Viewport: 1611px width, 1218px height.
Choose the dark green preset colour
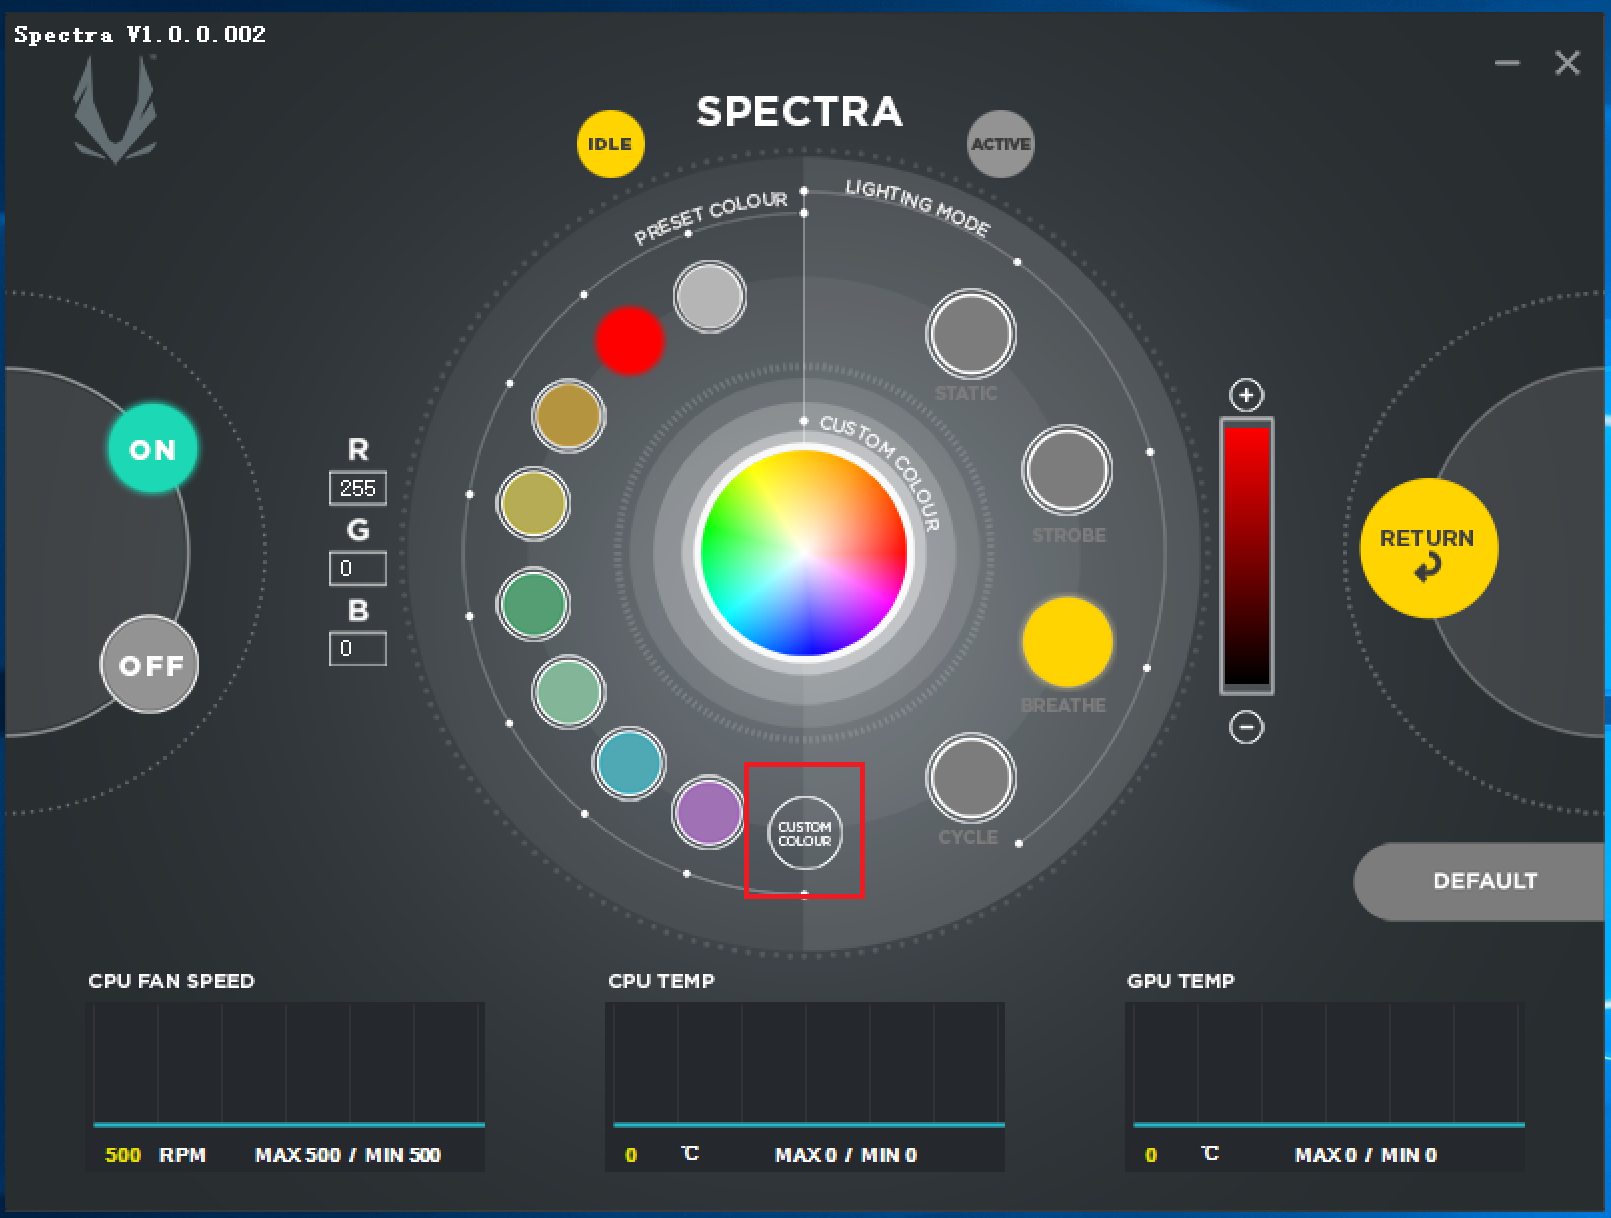click(533, 604)
